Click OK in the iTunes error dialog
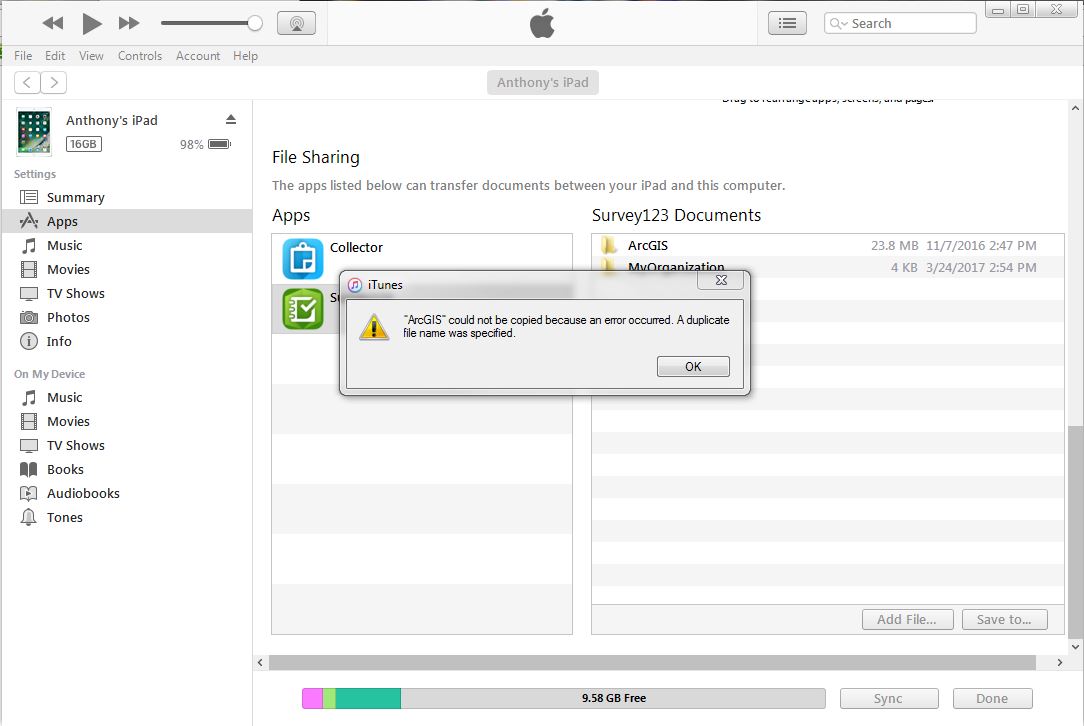Viewport: 1084px width, 726px height. [x=693, y=366]
